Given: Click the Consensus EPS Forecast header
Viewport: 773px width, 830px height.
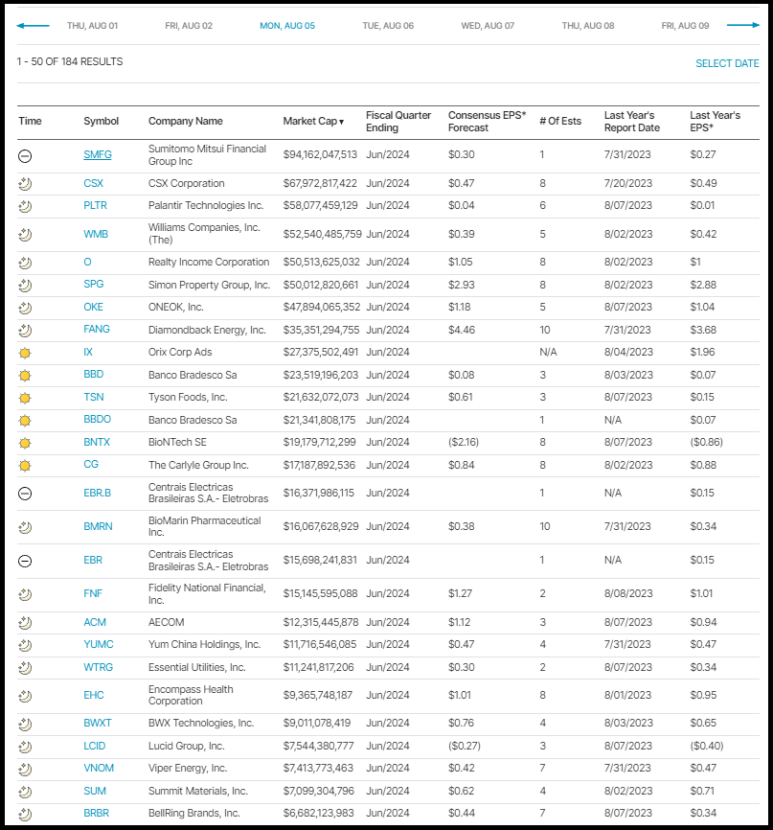Looking at the screenshot, I should click(487, 121).
